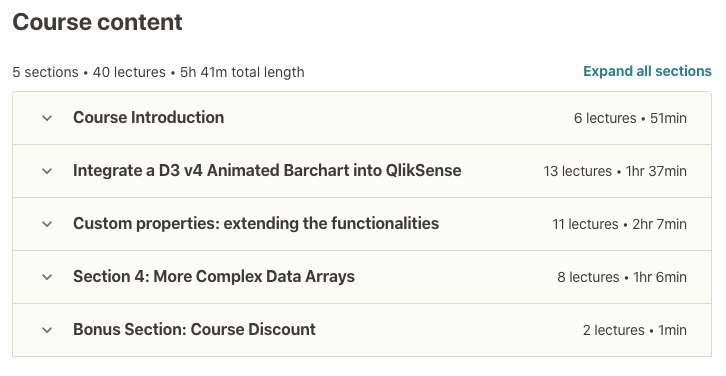Expand all sections link
The image size is (726, 376).
[647, 71]
